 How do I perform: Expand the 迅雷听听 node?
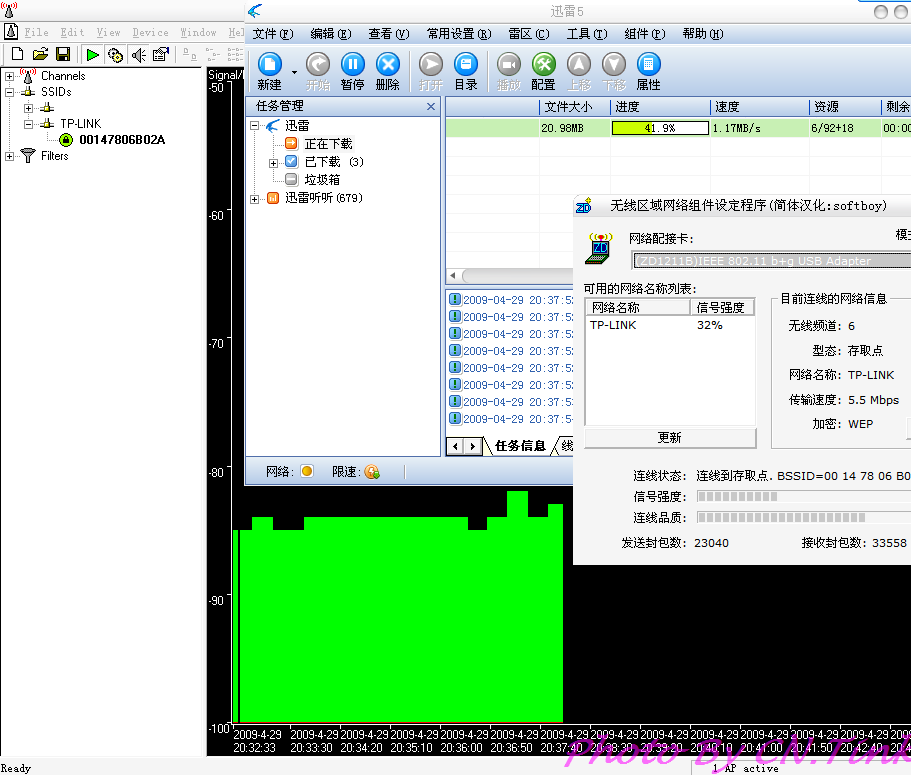[x=254, y=199]
